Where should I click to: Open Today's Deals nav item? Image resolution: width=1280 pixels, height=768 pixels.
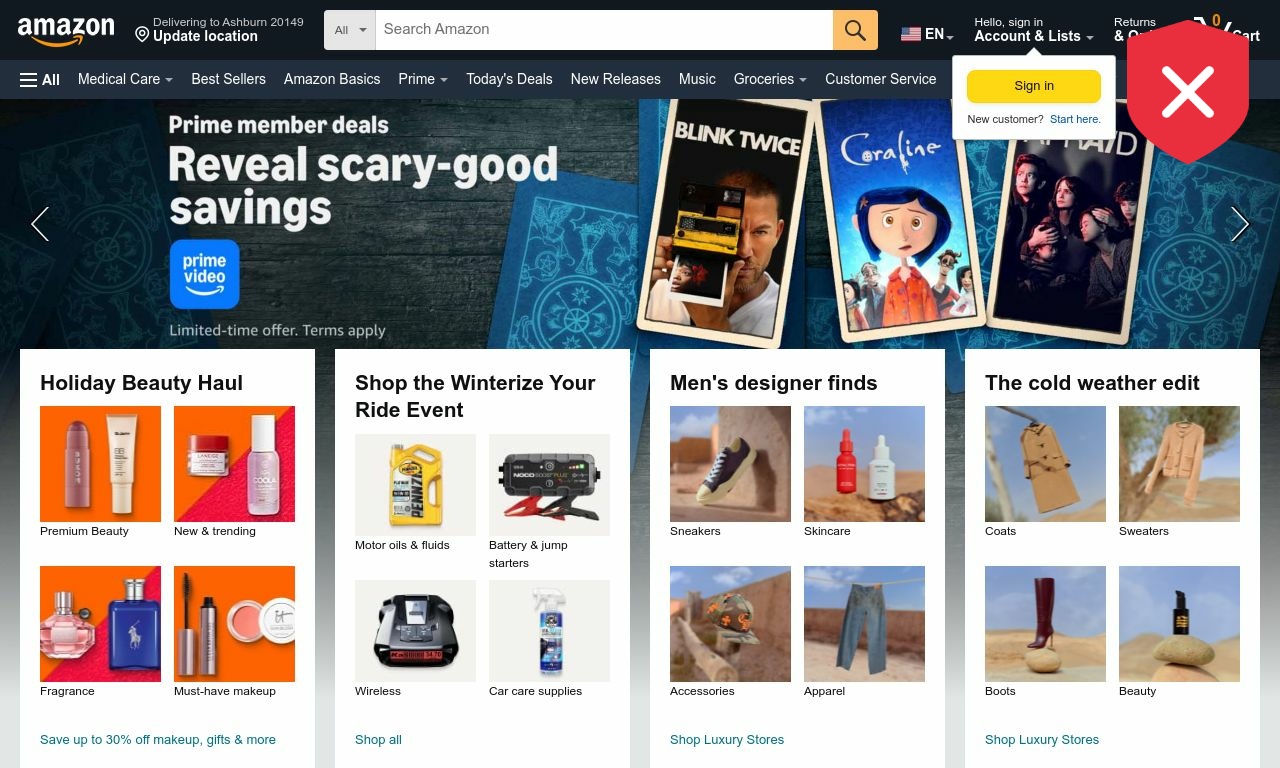point(509,79)
